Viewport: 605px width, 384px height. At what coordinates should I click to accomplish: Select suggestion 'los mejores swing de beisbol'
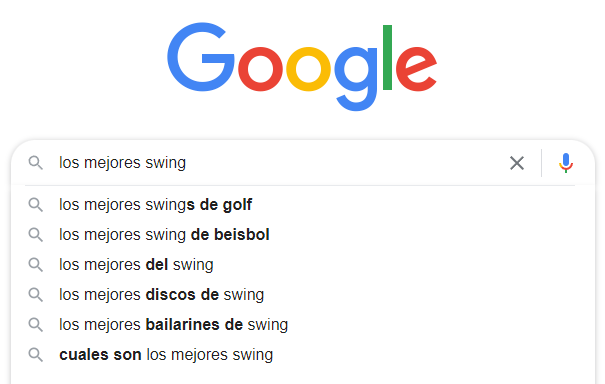[303, 235]
